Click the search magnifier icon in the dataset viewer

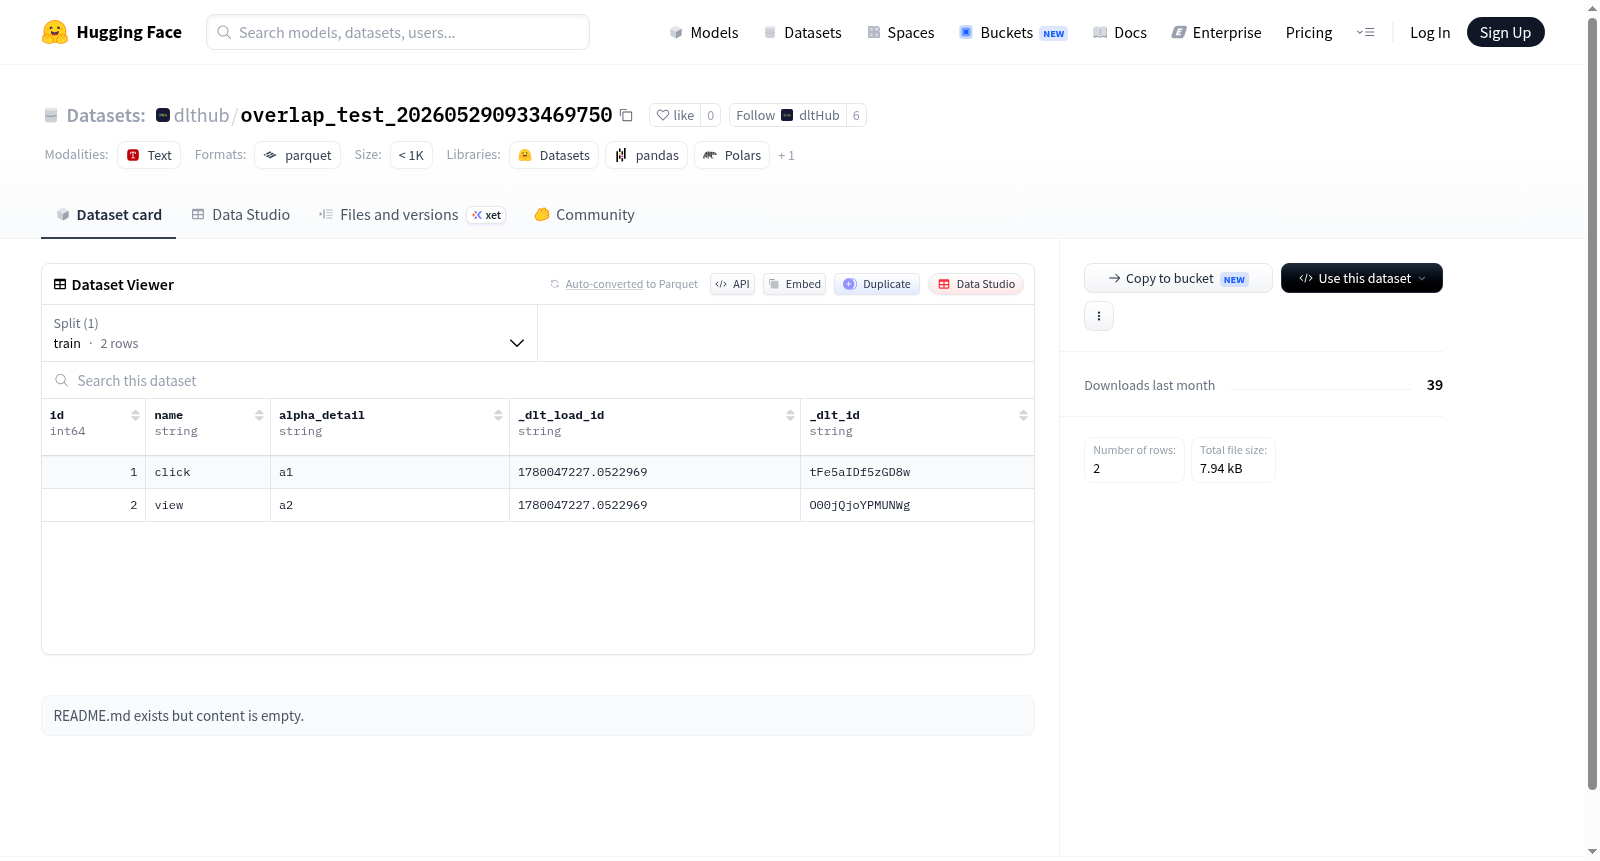(62, 380)
